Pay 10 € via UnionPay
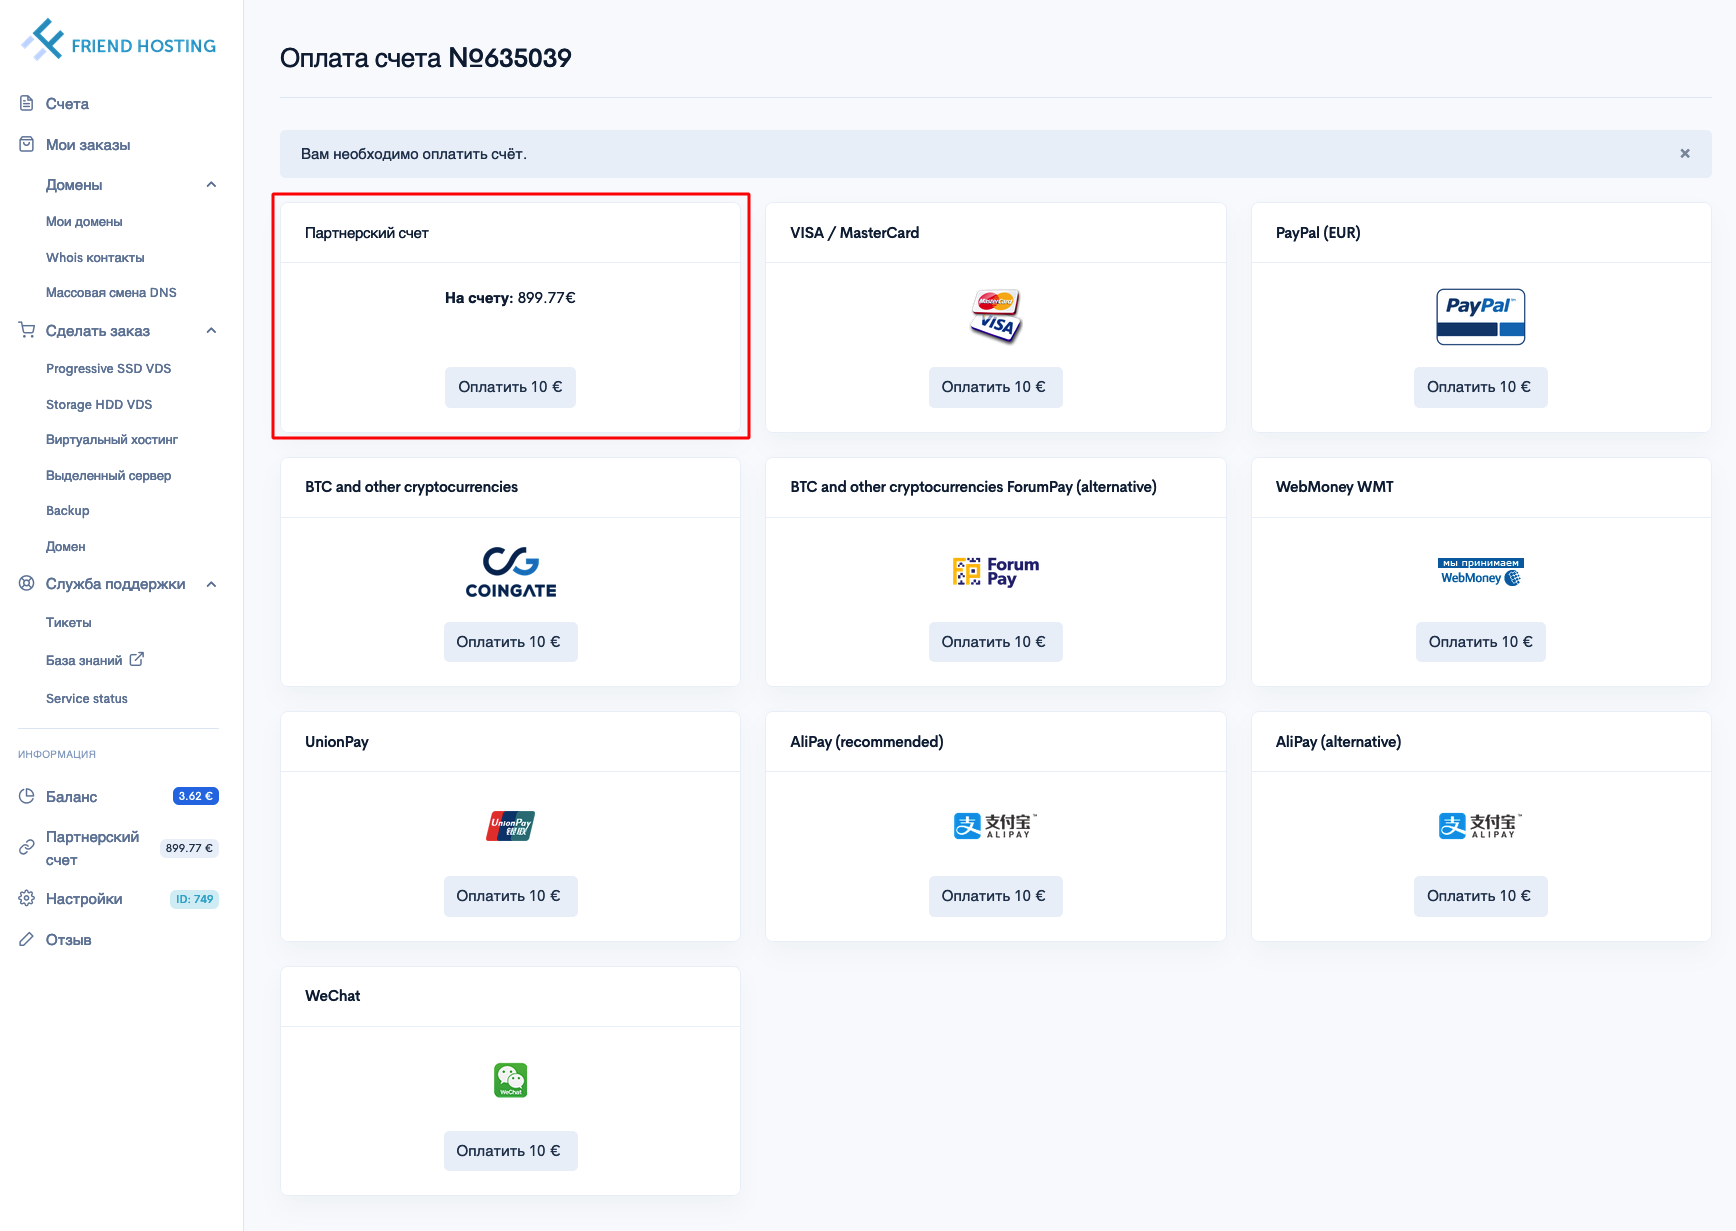Image resolution: width=1736 pixels, height=1231 pixels. click(510, 896)
